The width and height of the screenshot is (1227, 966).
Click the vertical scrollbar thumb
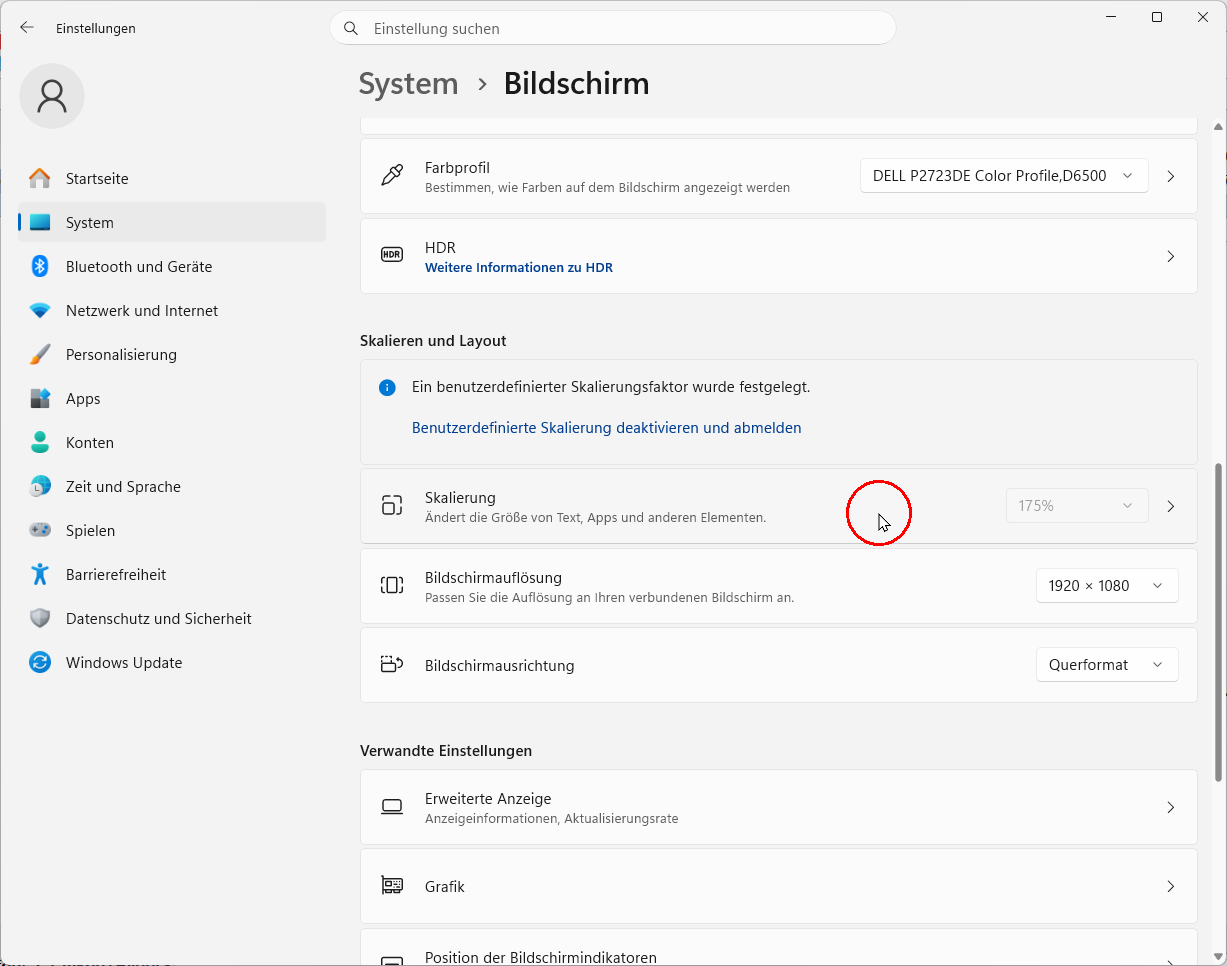pyautogui.click(x=1218, y=622)
